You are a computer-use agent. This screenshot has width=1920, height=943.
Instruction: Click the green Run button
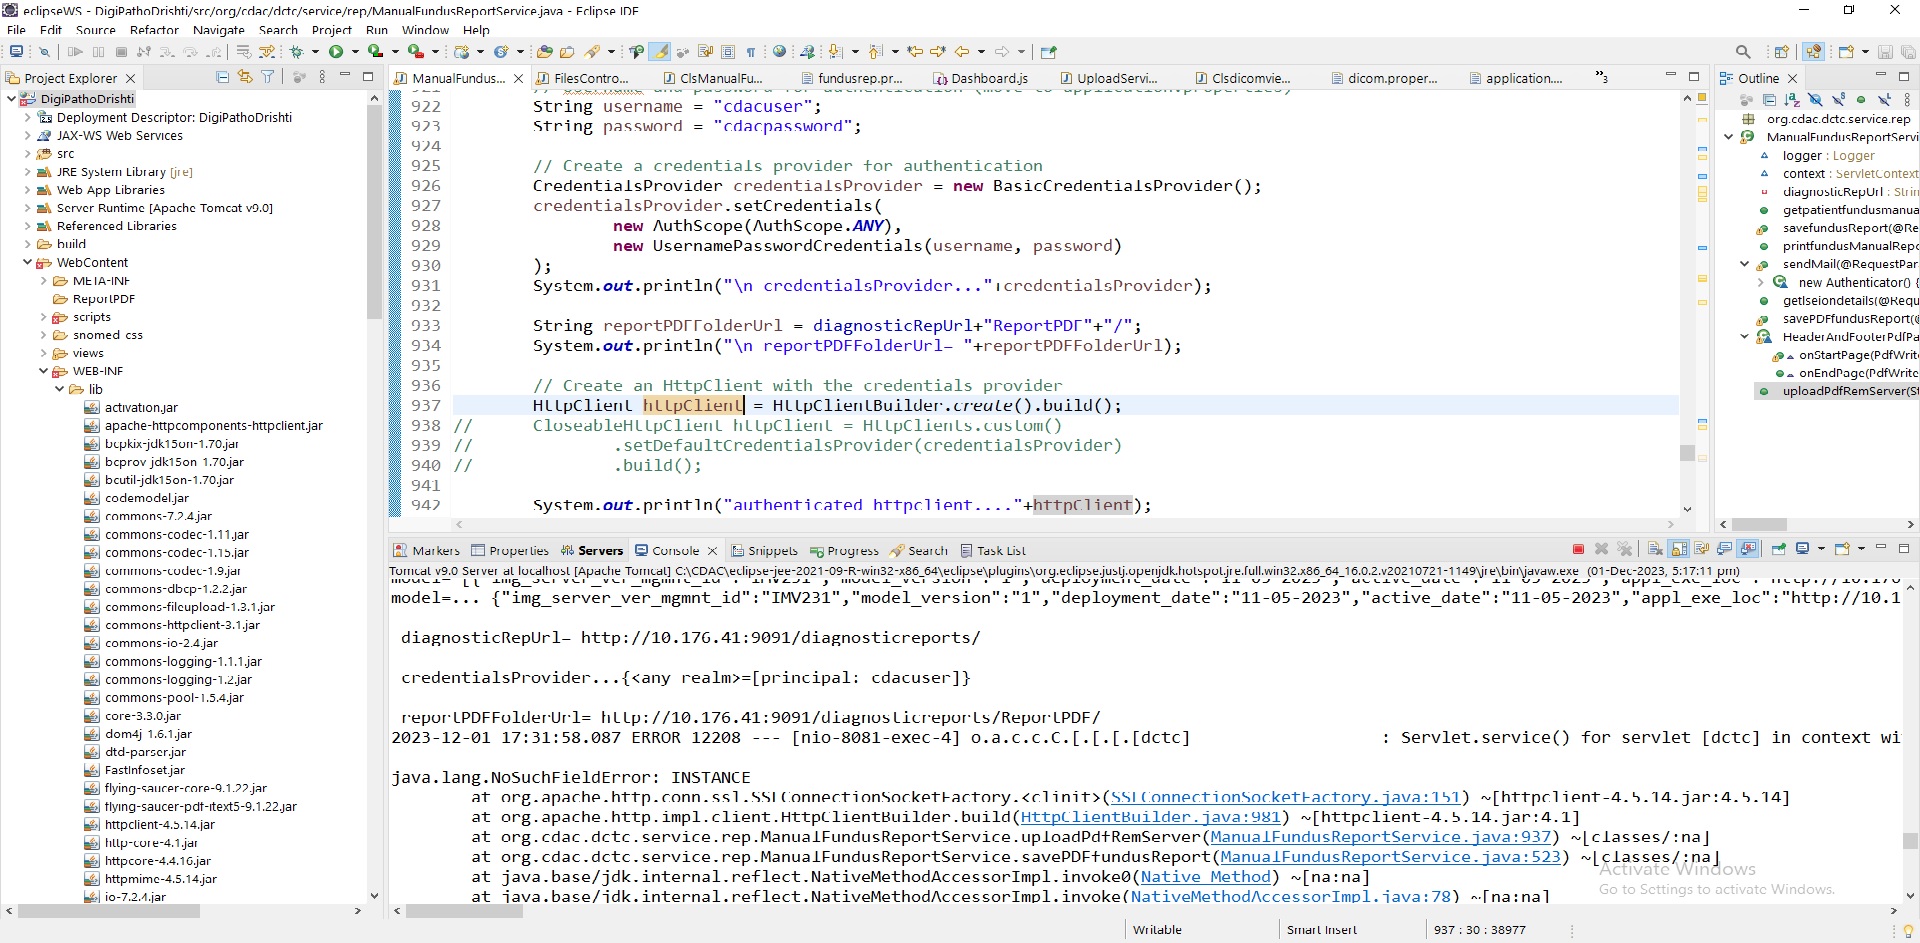click(336, 52)
